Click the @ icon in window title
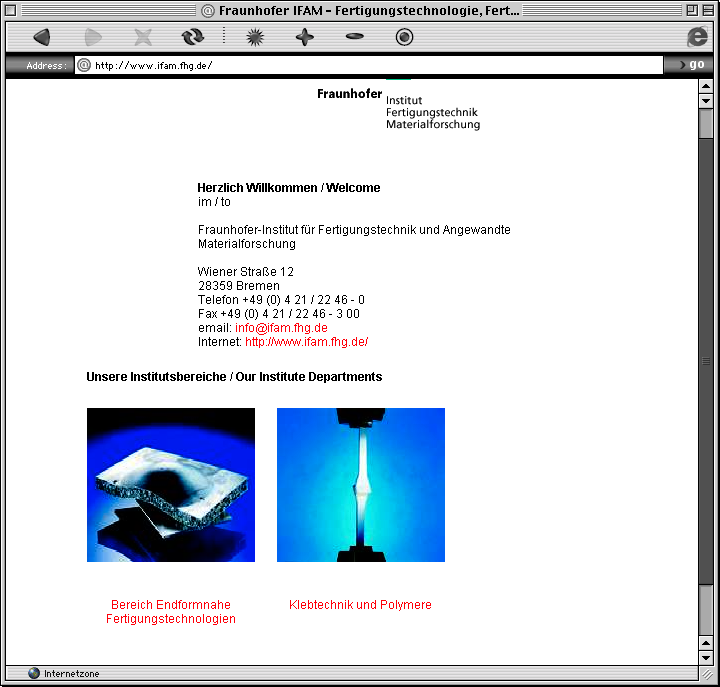The height and width of the screenshot is (687, 720). pos(208,11)
